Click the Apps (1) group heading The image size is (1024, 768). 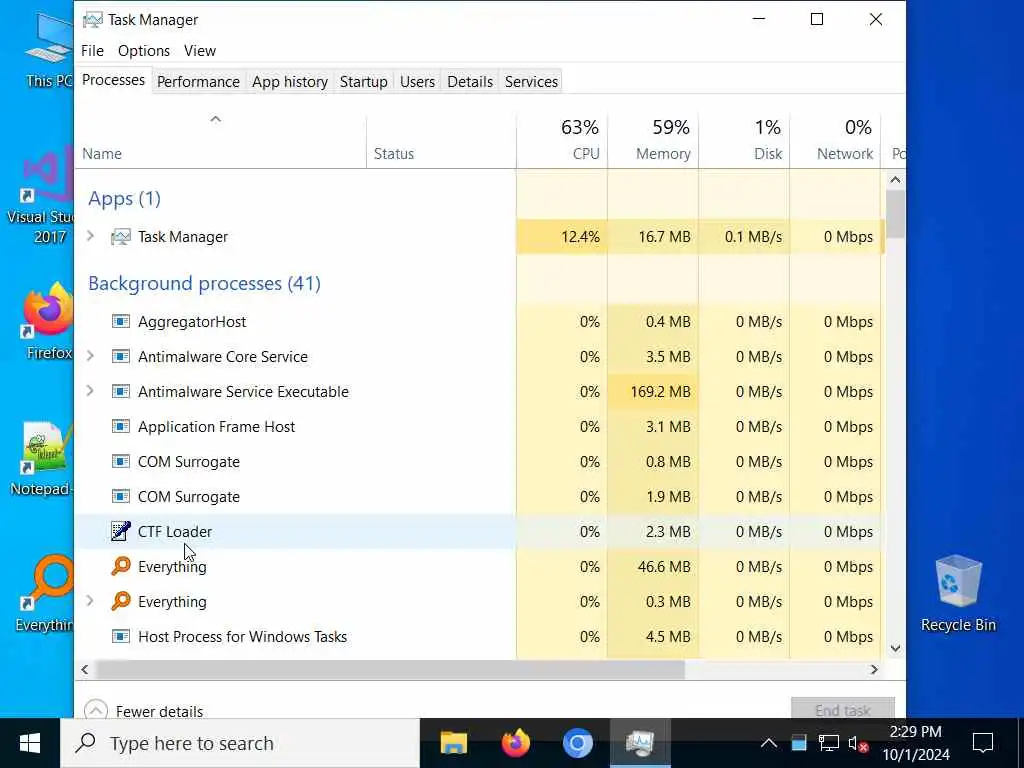pos(124,199)
